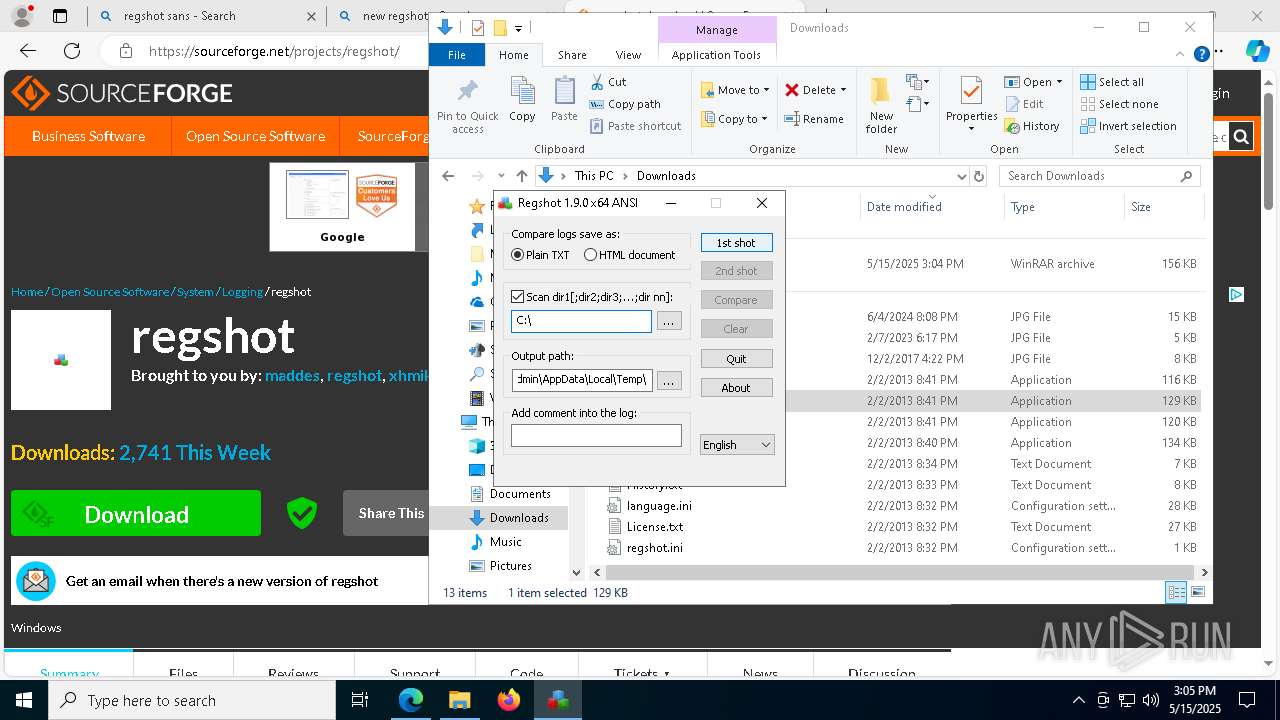
Task: Click Select none in the ribbon
Action: [1120, 104]
